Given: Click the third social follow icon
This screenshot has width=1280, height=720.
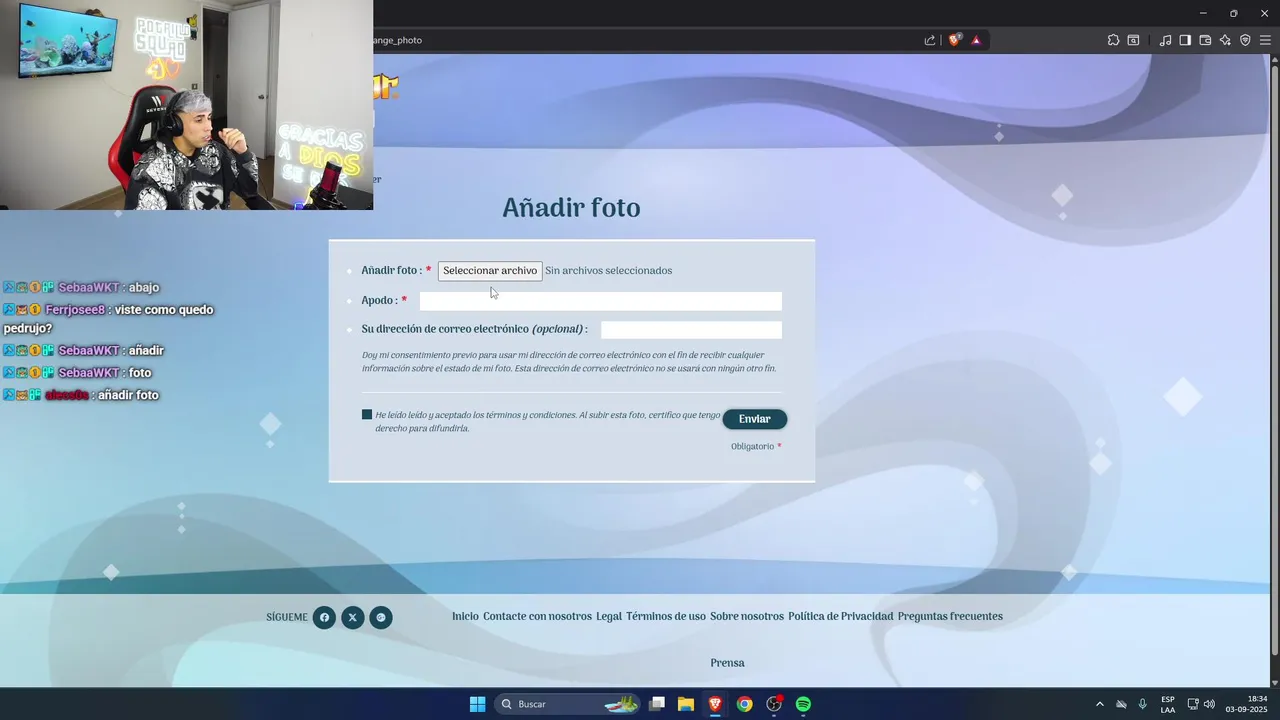Looking at the screenshot, I should coord(381,618).
